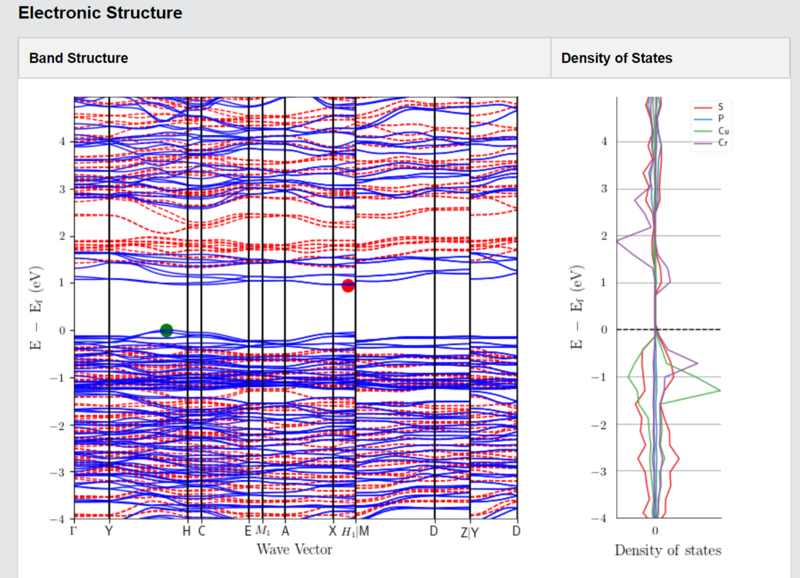Click the green Cu peak in DOS plot
Viewport: 800px width, 578px height.
pos(719,390)
